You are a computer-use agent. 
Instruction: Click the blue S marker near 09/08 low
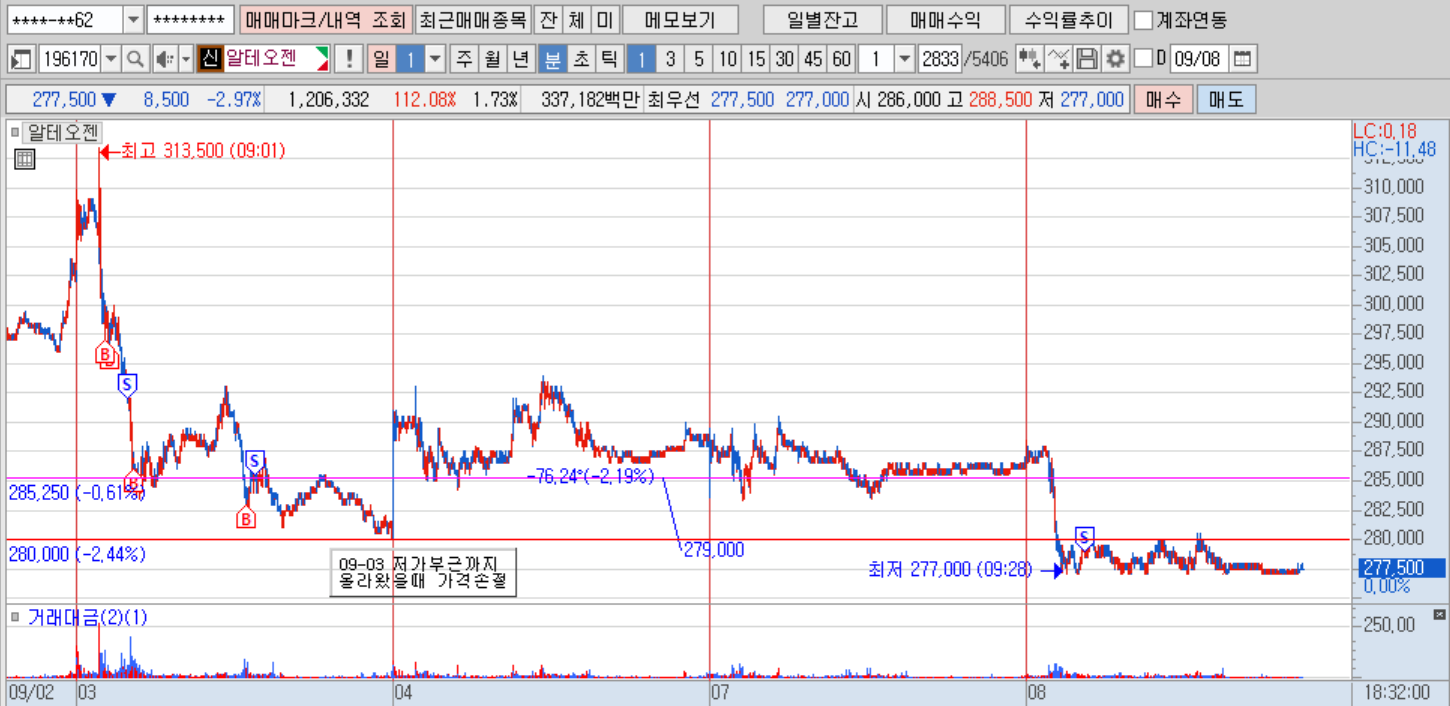pos(1084,537)
